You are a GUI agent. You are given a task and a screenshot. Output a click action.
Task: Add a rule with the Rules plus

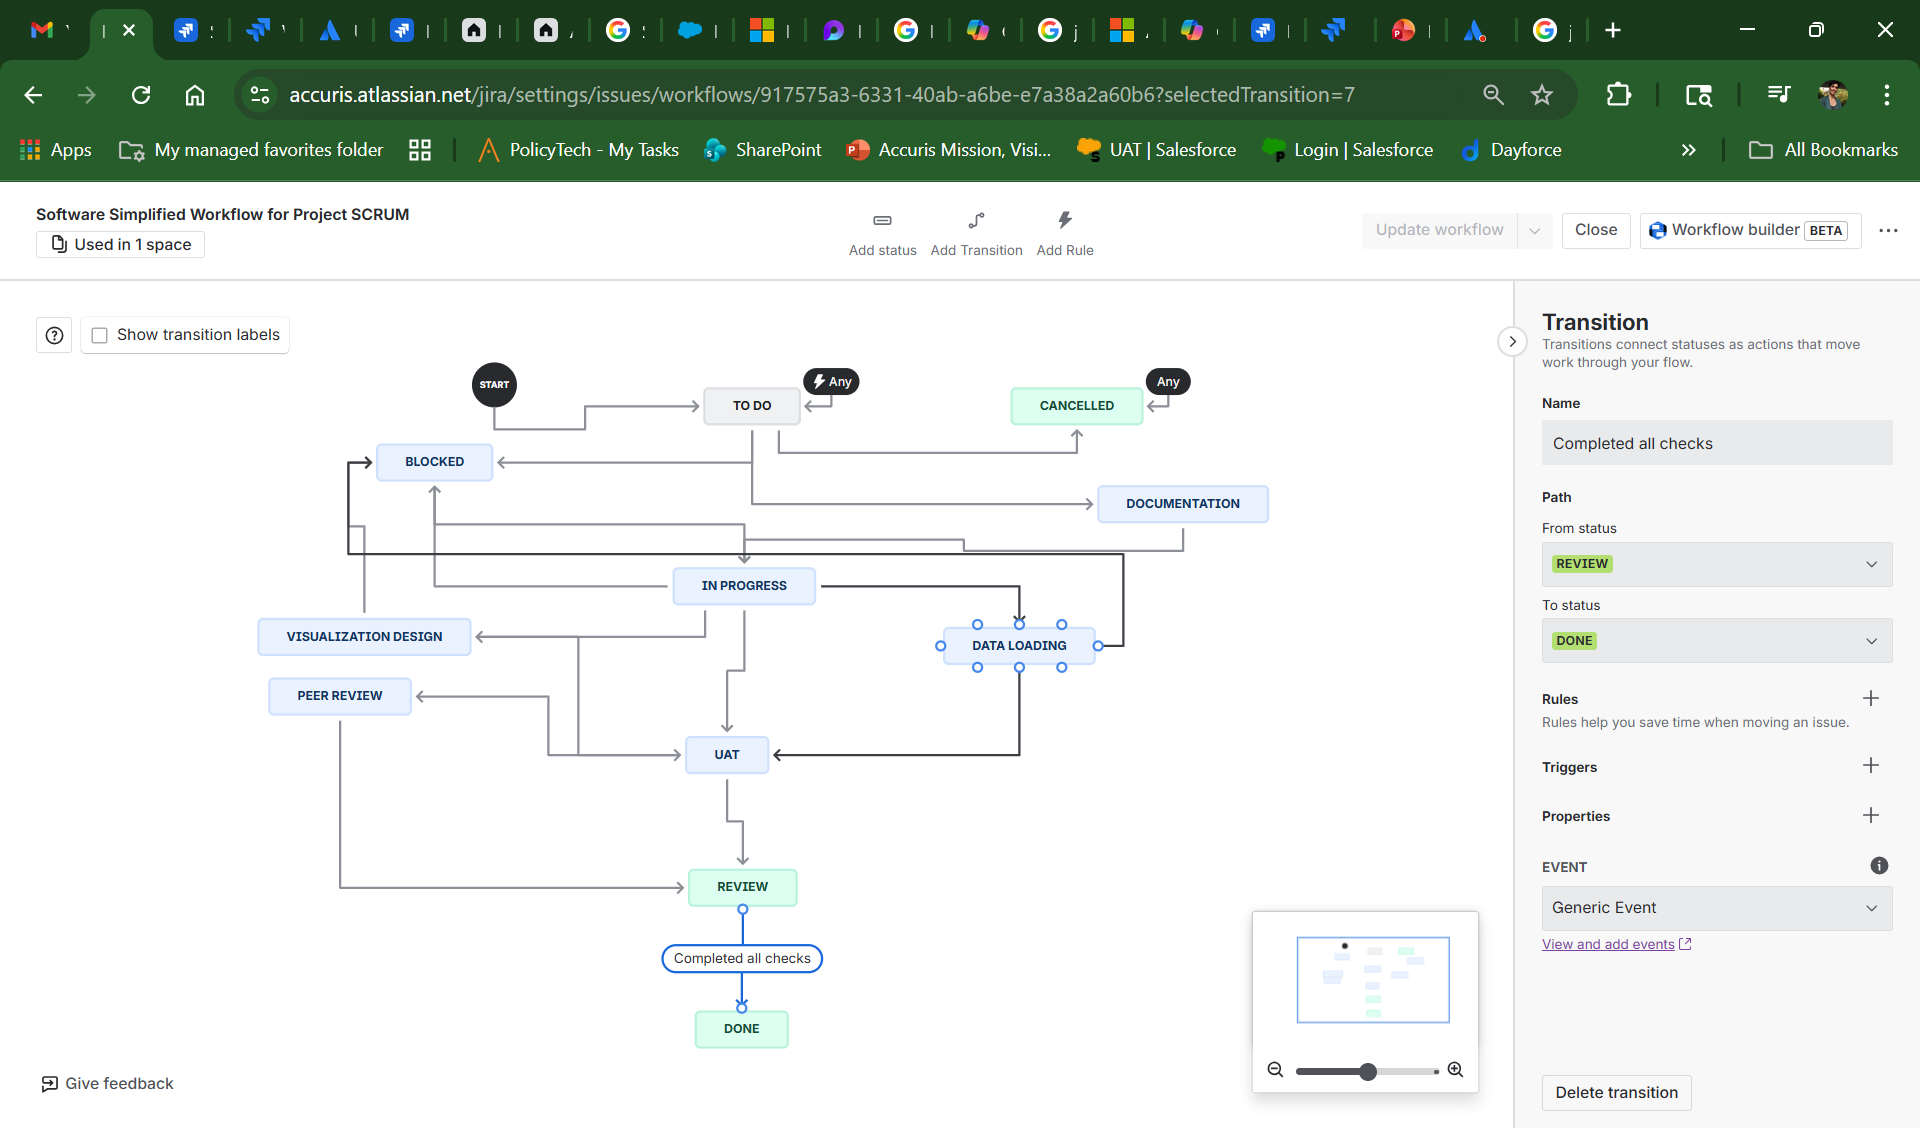coord(1871,698)
